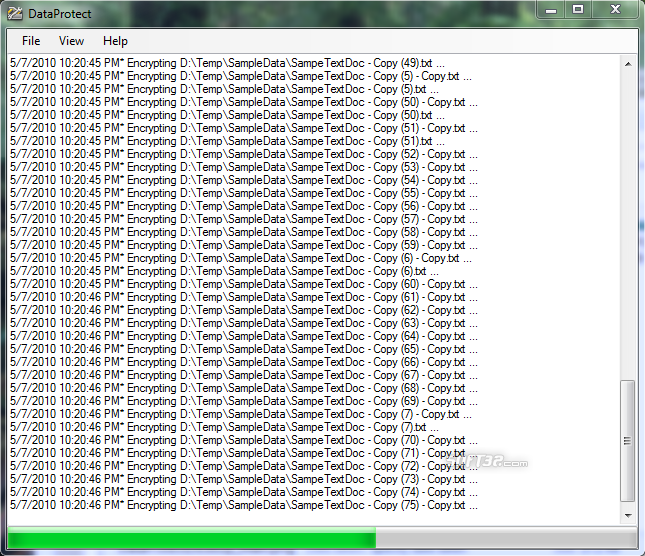
Task: Minimize the DataProtect window
Action: pyautogui.click(x=551, y=10)
